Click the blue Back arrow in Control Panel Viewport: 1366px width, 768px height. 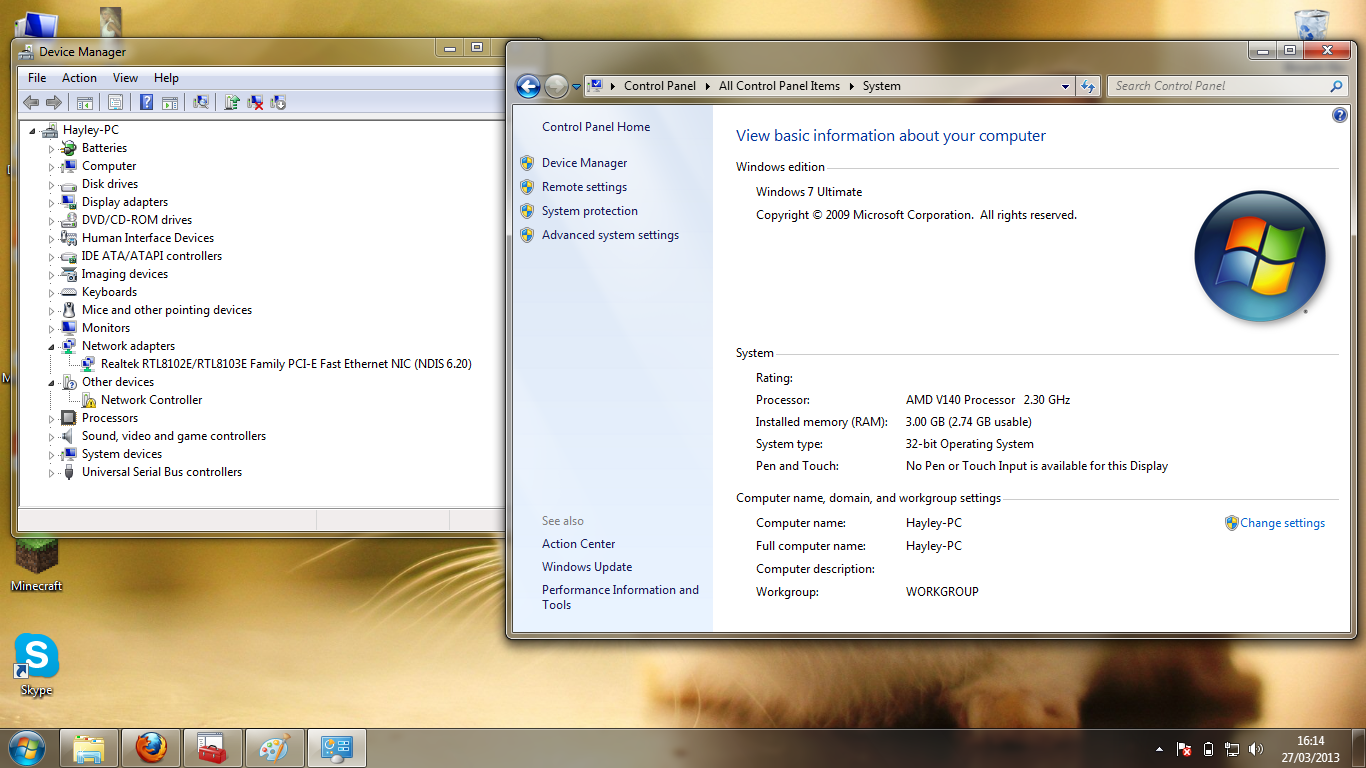528,87
